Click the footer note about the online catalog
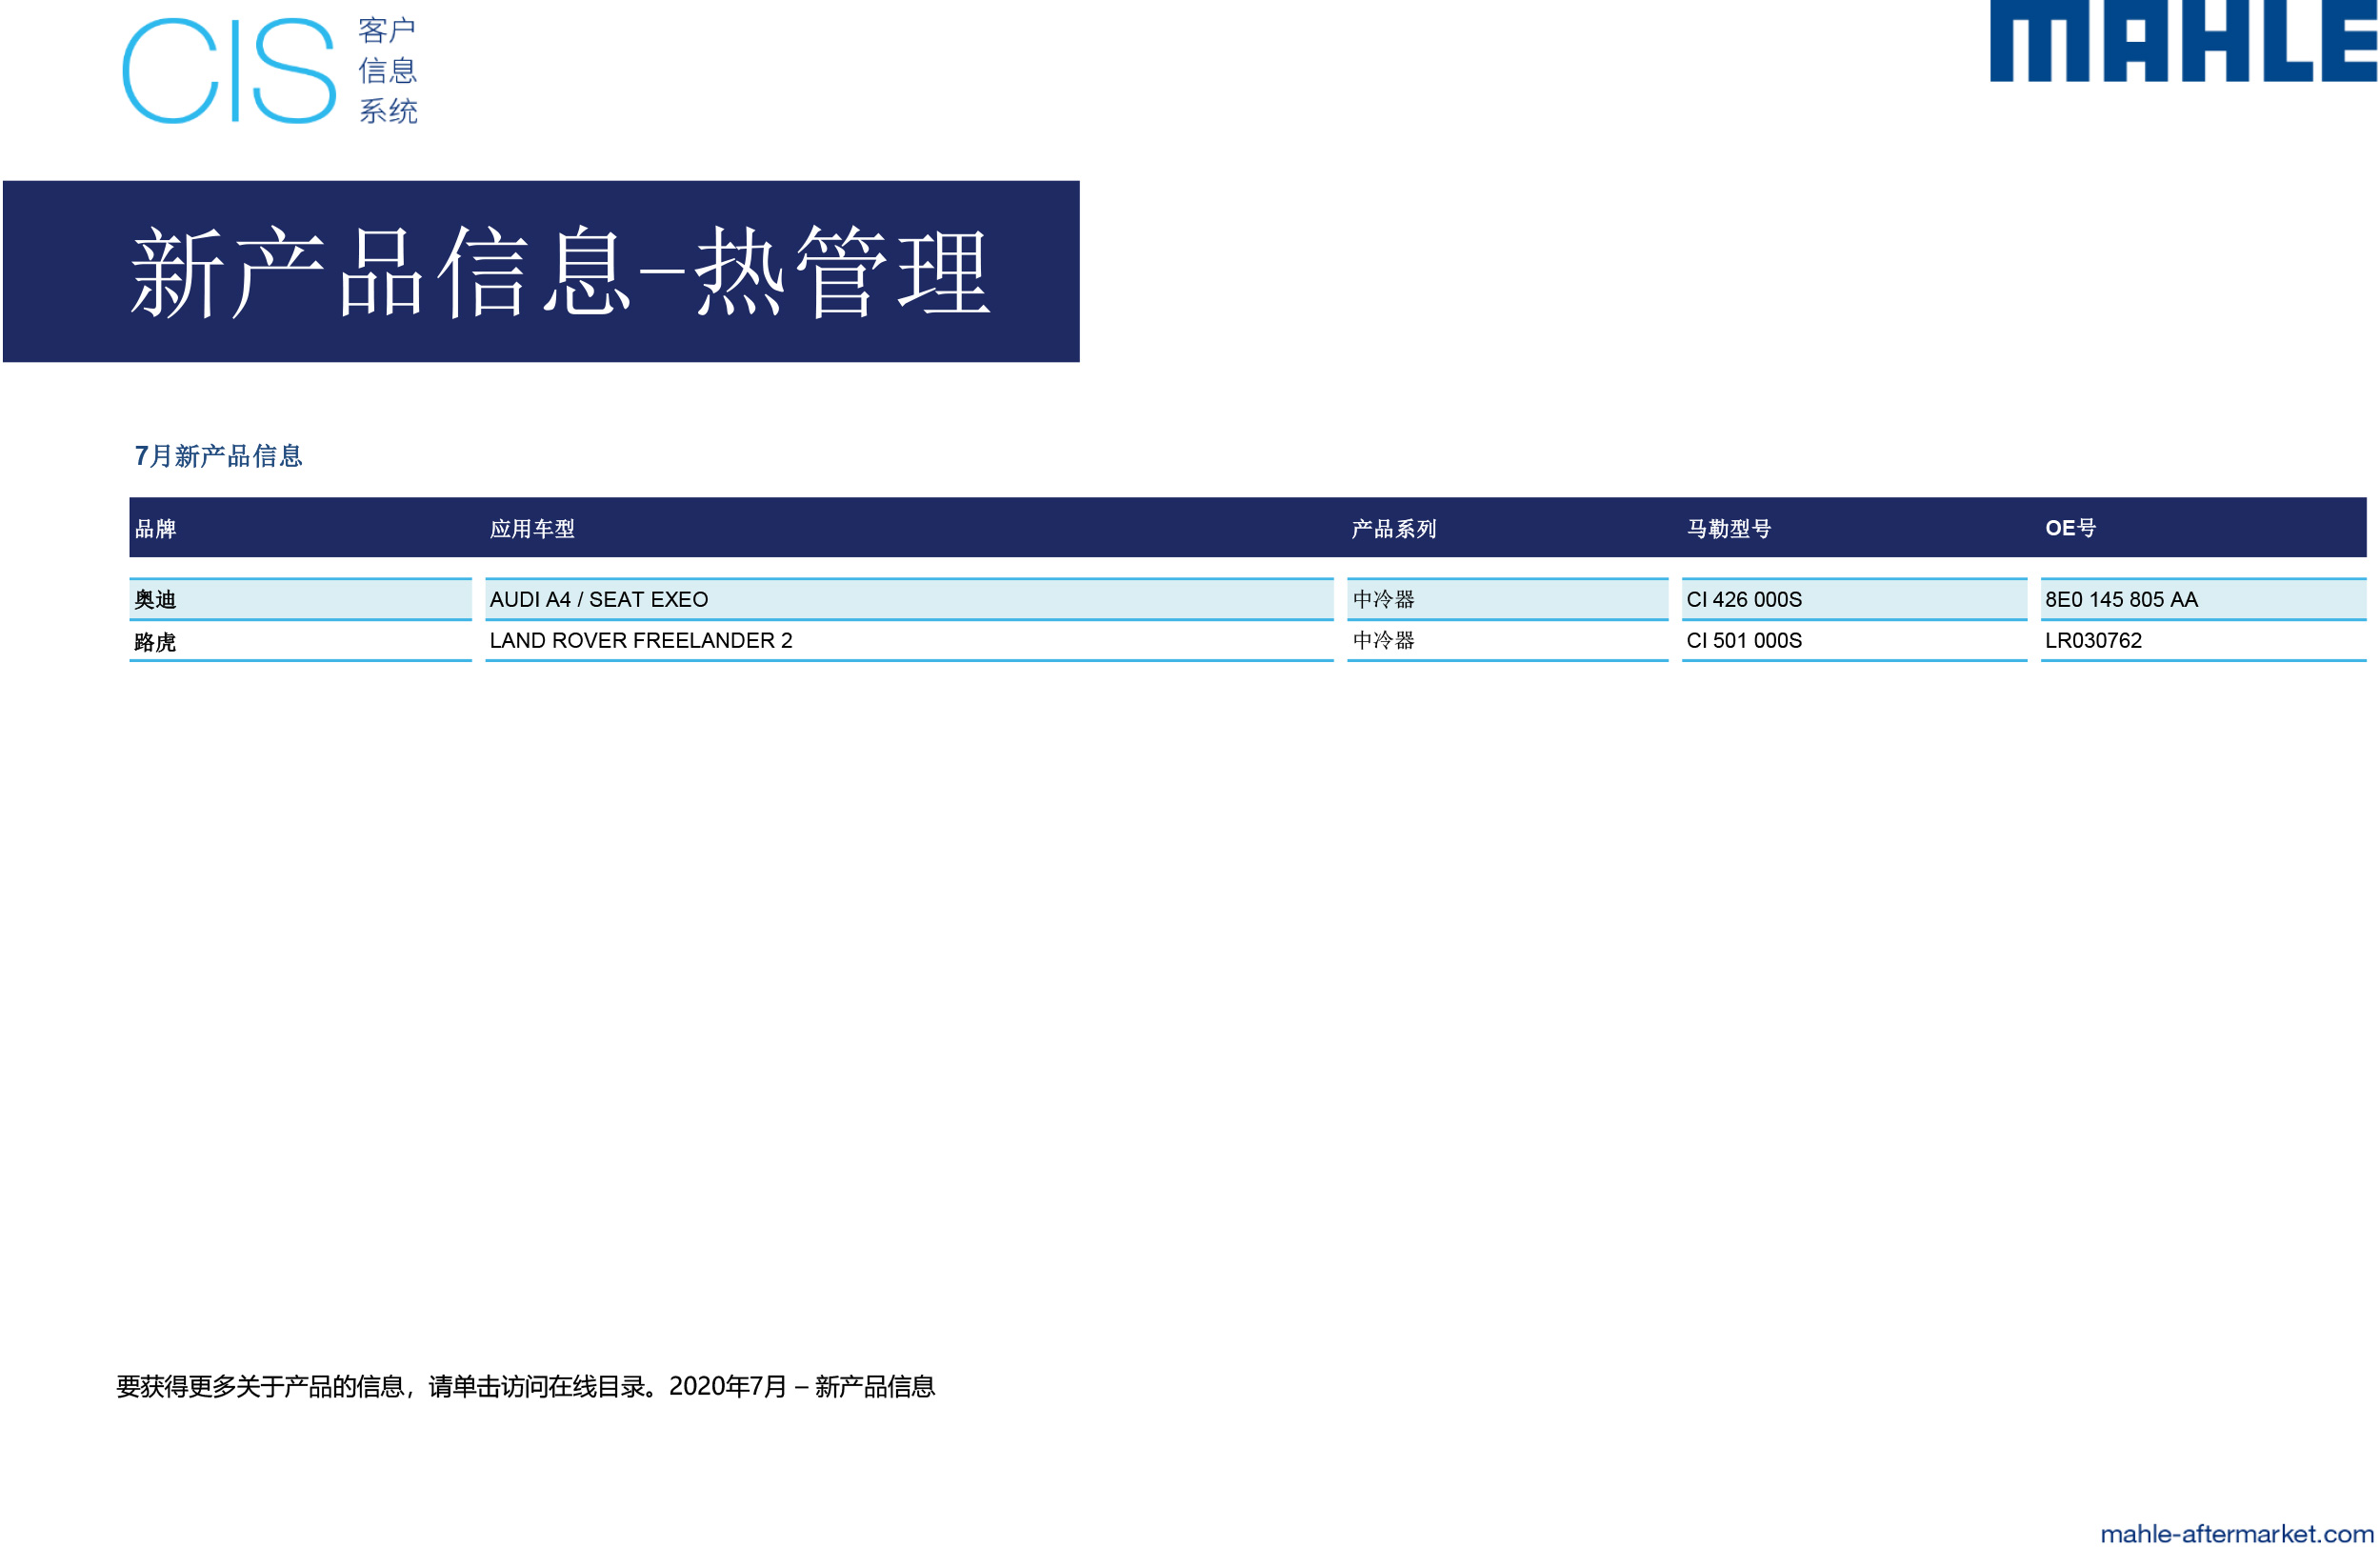This screenshot has height=1548, width=2380. point(526,1386)
